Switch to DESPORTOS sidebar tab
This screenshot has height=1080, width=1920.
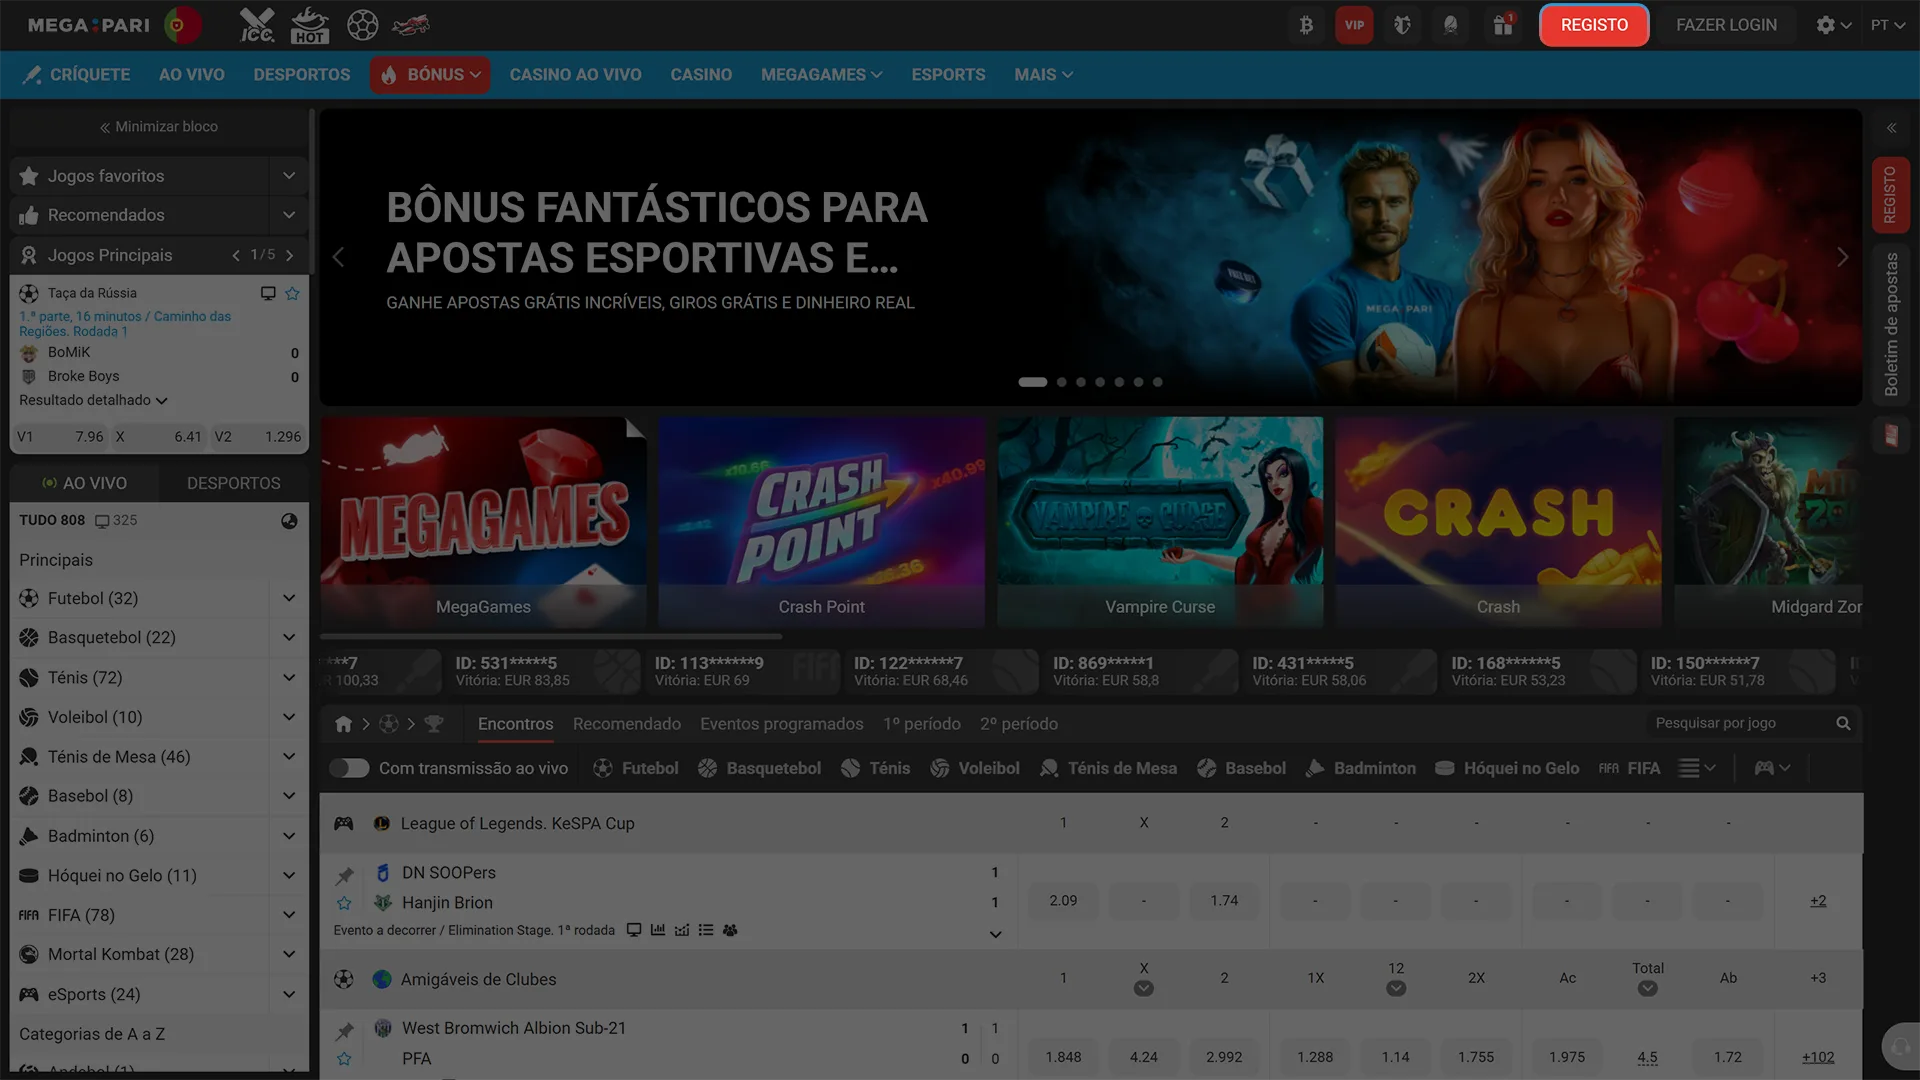point(233,483)
